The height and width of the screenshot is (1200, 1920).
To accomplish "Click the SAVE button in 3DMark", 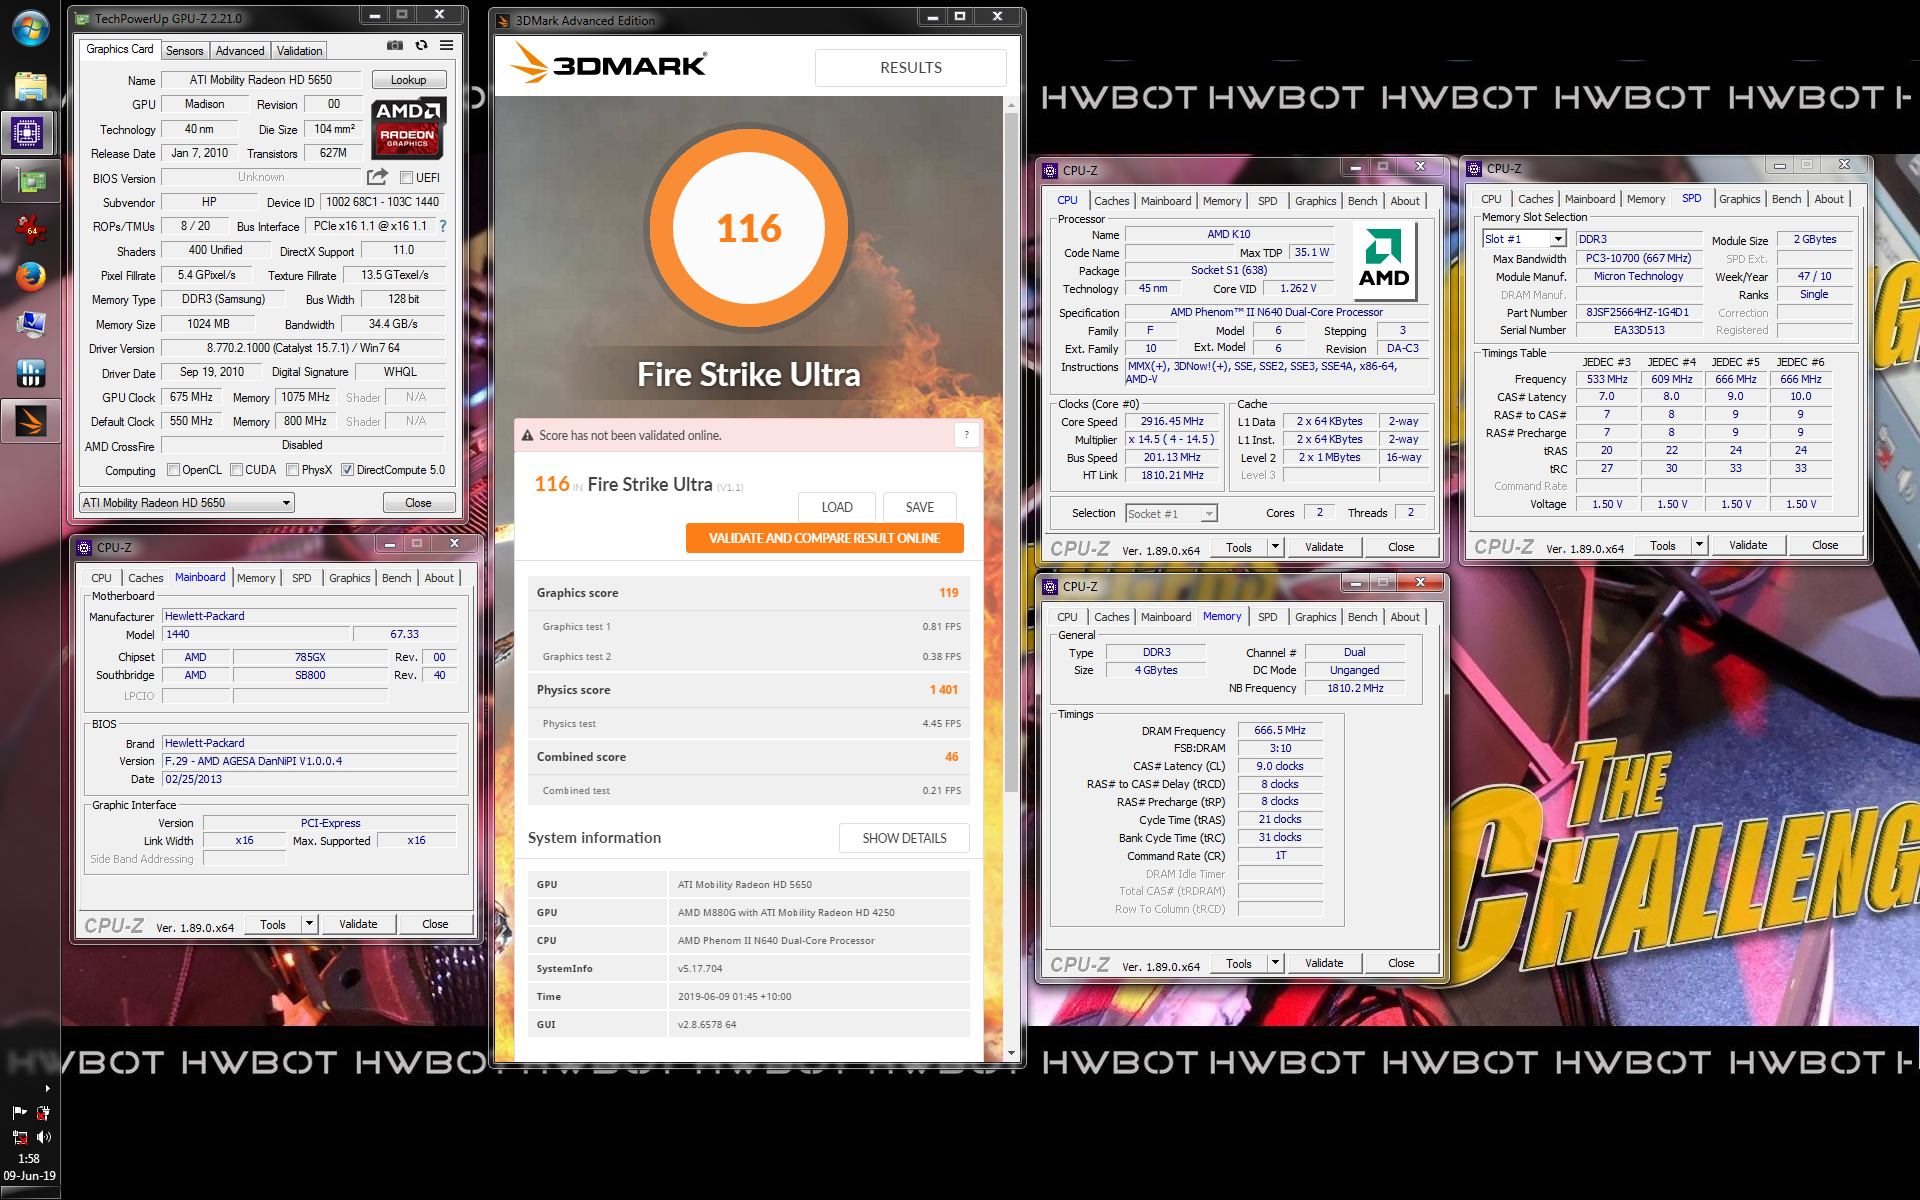I will click(x=919, y=507).
